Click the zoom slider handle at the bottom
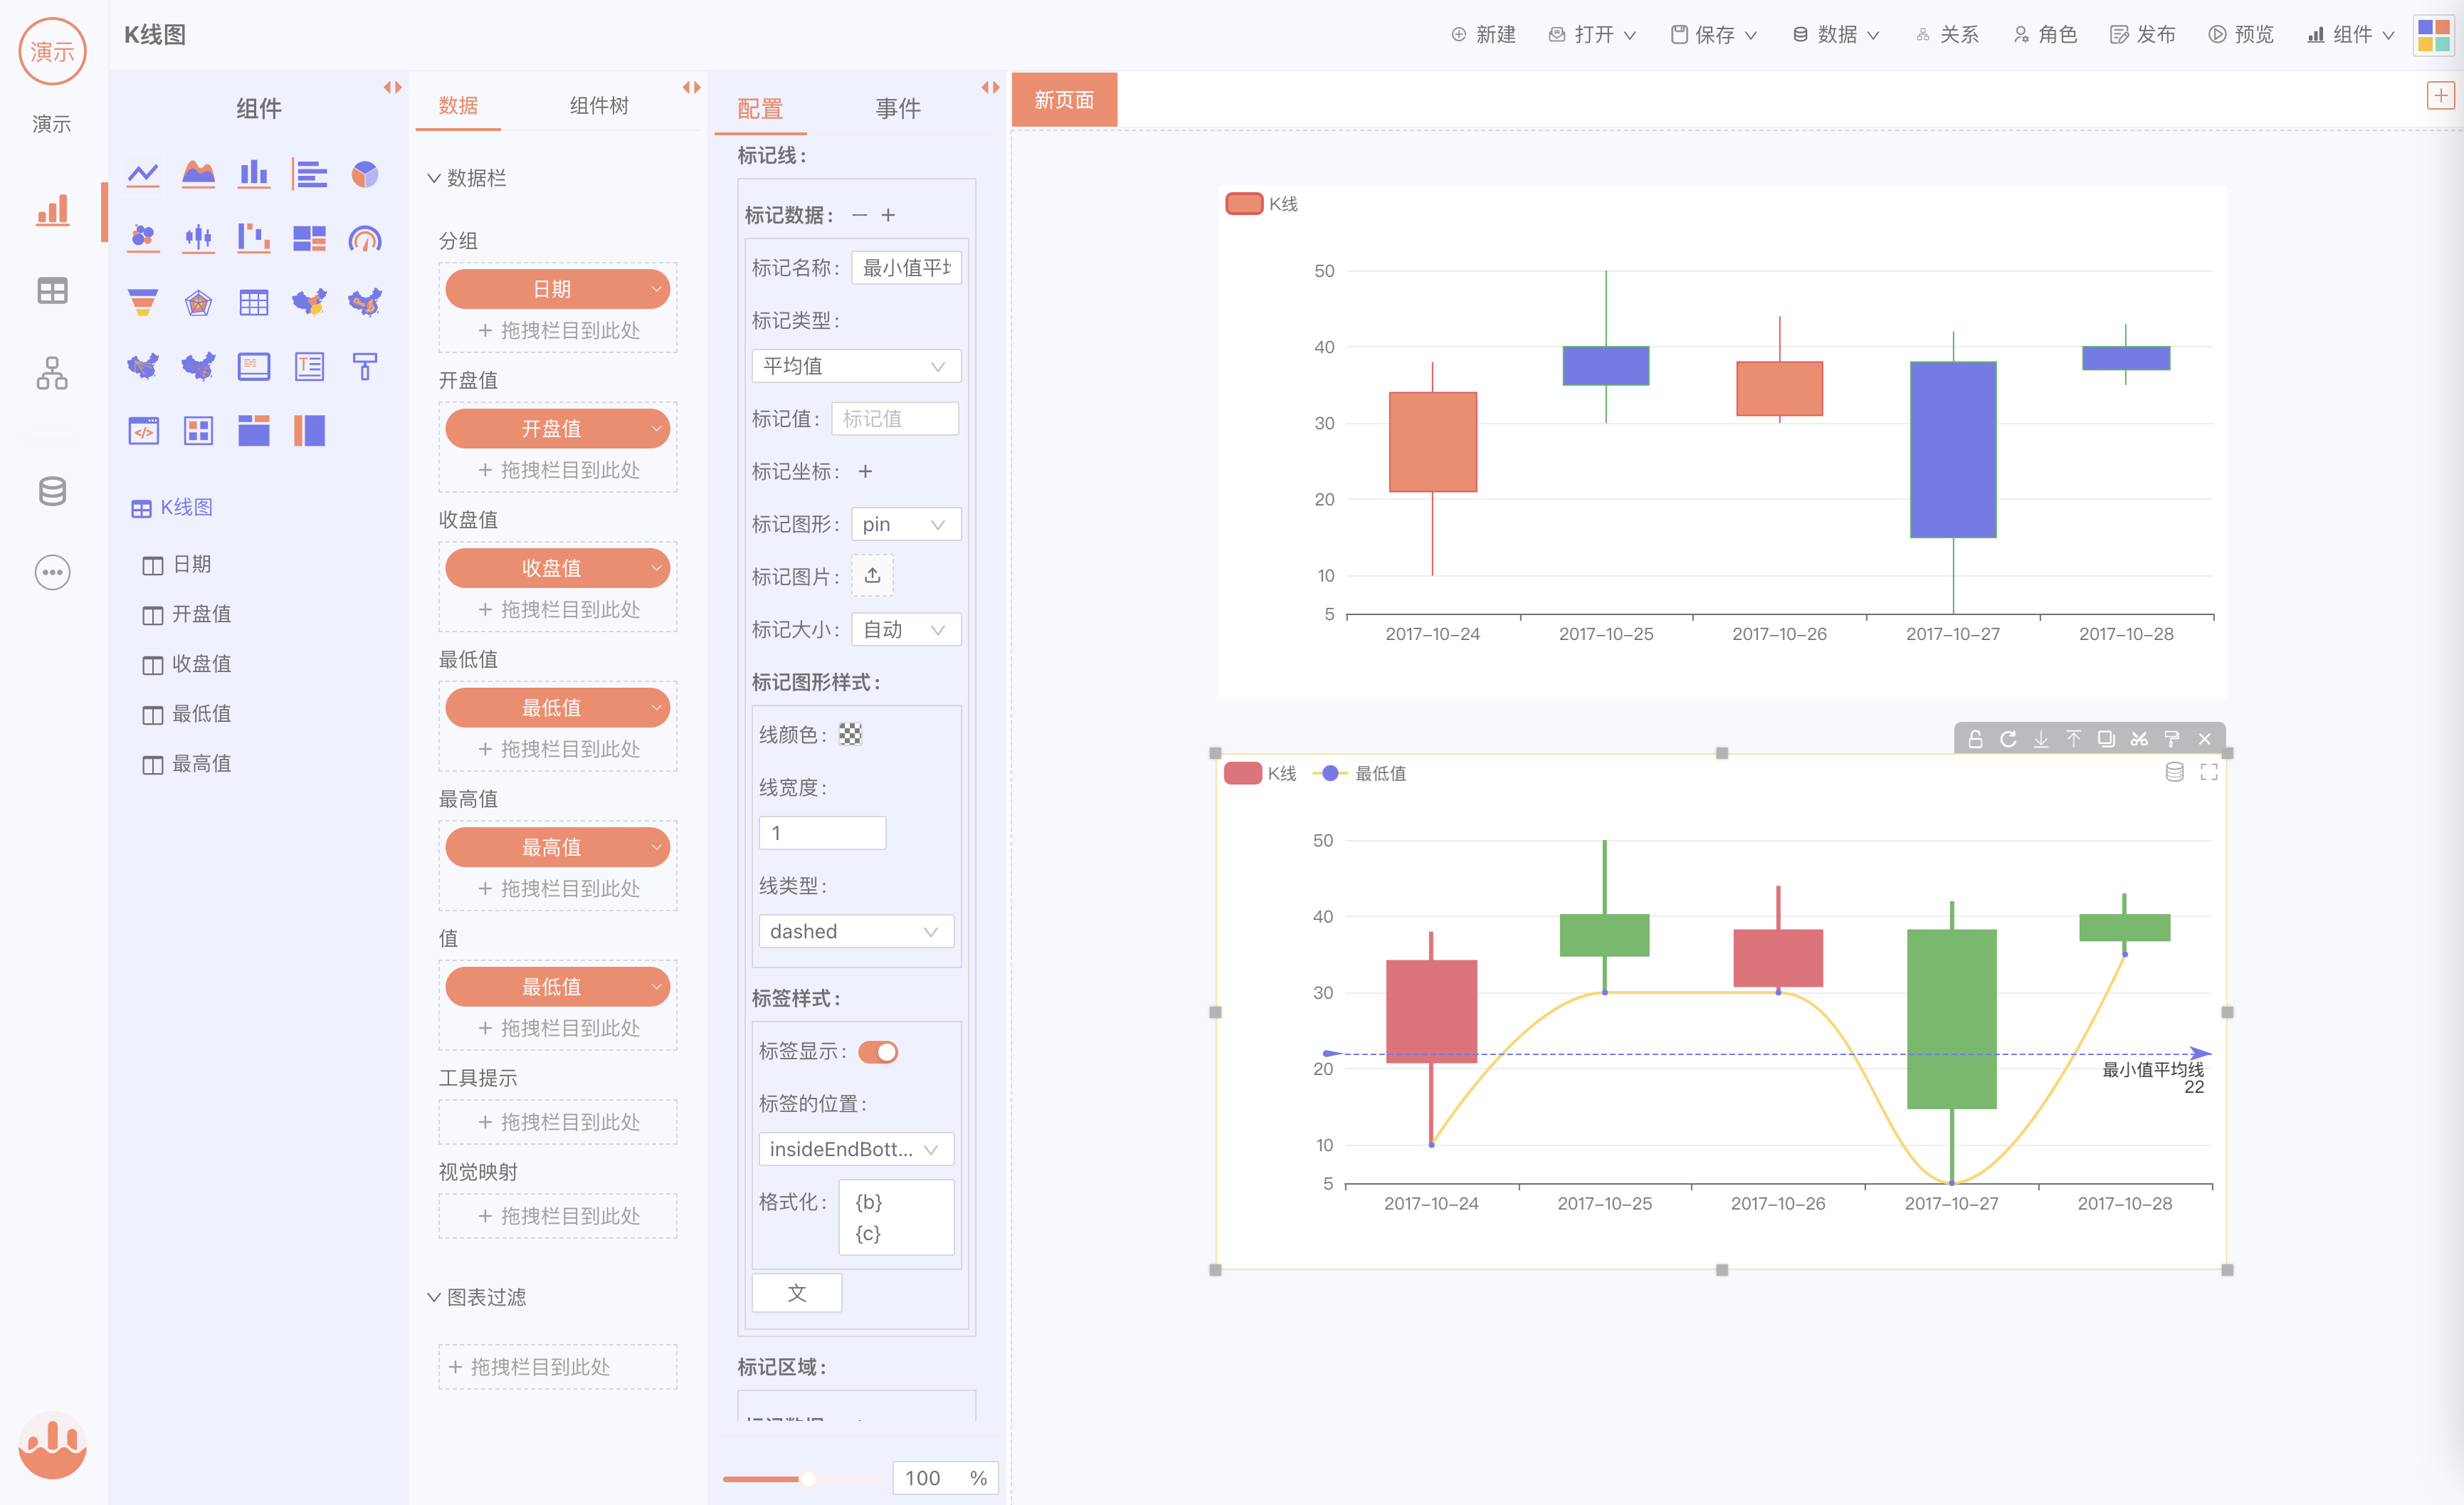2464x1505 pixels. point(808,1478)
